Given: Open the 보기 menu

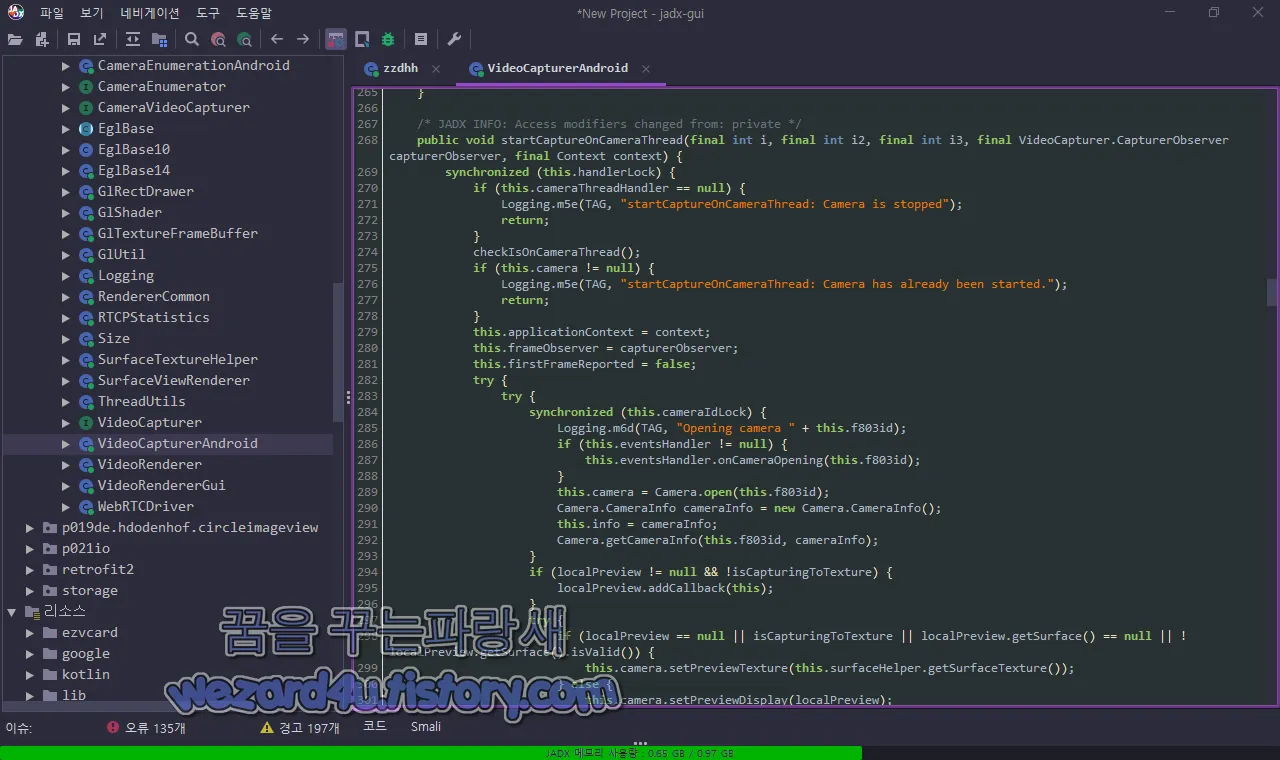Looking at the screenshot, I should click(x=92, y=13).
